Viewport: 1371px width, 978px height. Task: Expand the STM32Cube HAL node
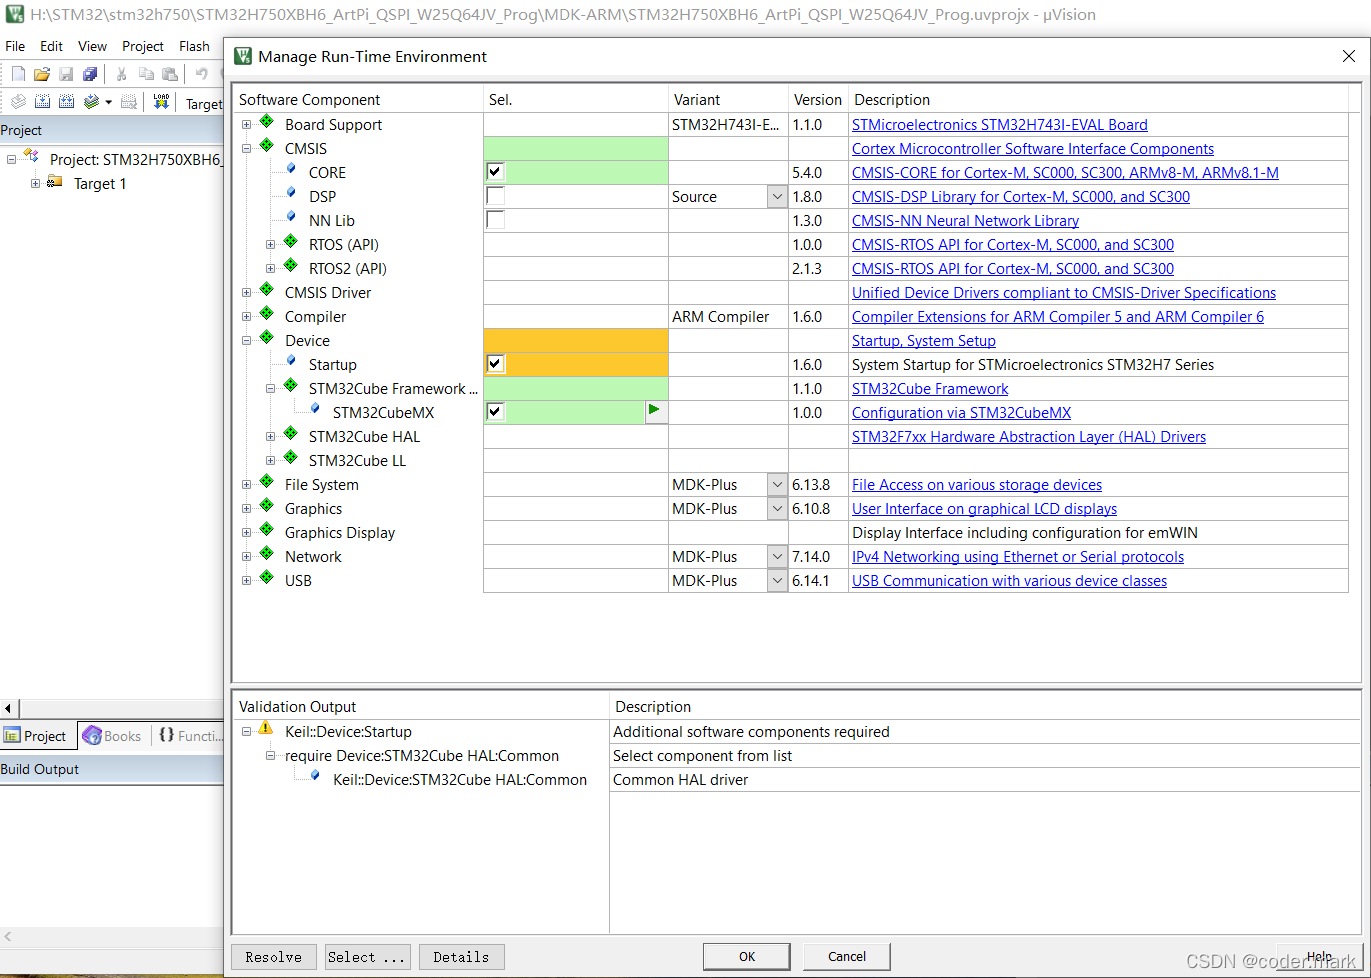pyautogui.click(x=270, y=437)
